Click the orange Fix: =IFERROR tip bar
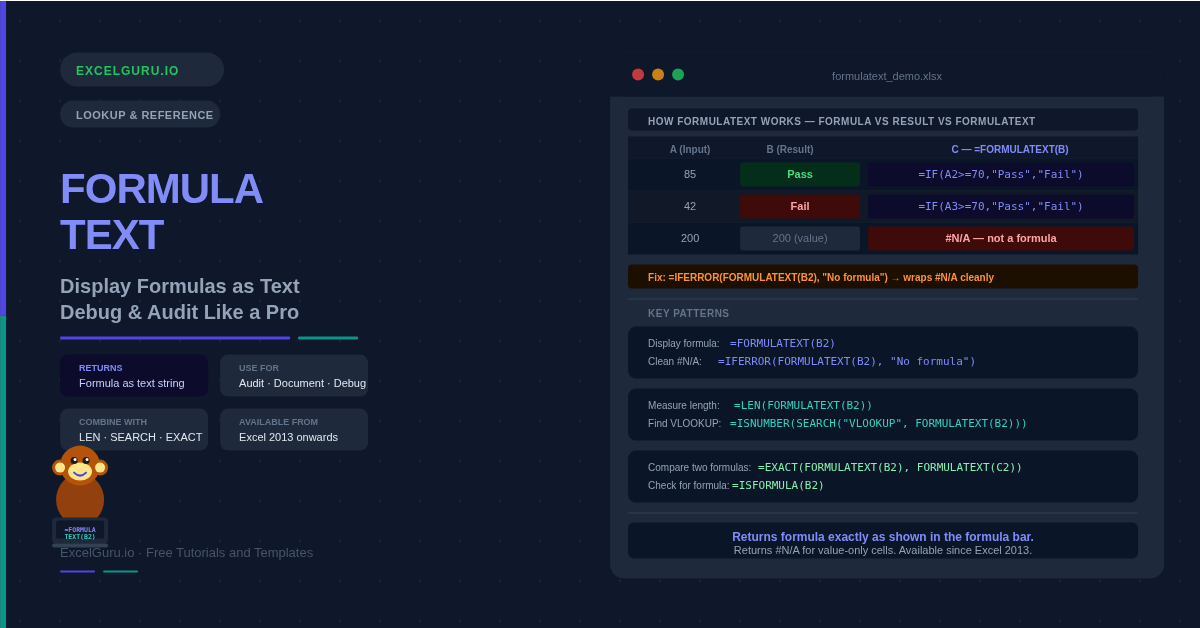This screenshot has height=628, width=1200. click(x=882, y=277)
